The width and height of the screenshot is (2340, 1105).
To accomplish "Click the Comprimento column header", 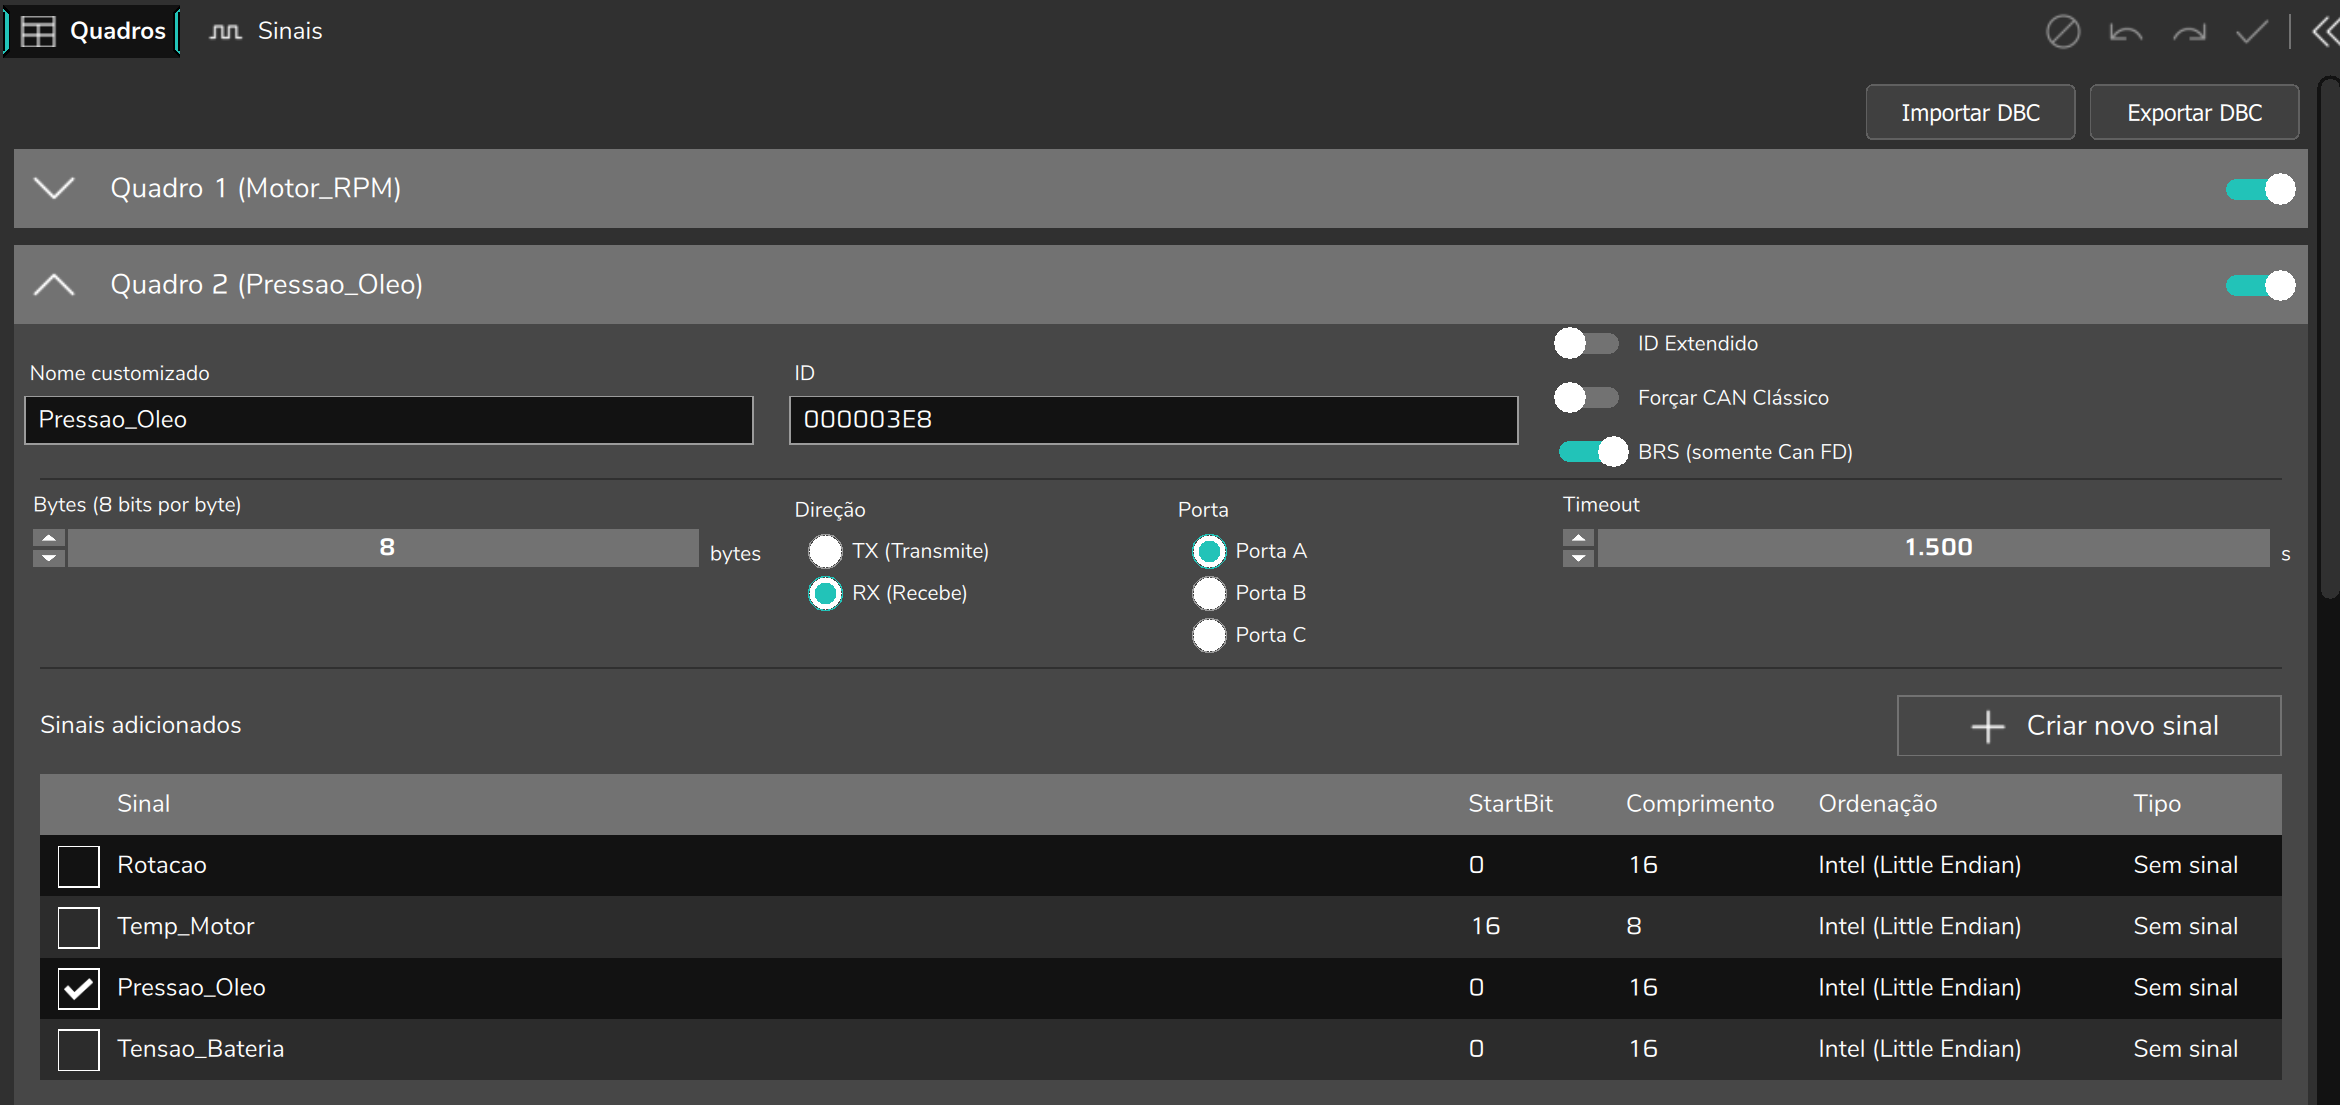I will pyautogui.click(x=1700, y=804).
